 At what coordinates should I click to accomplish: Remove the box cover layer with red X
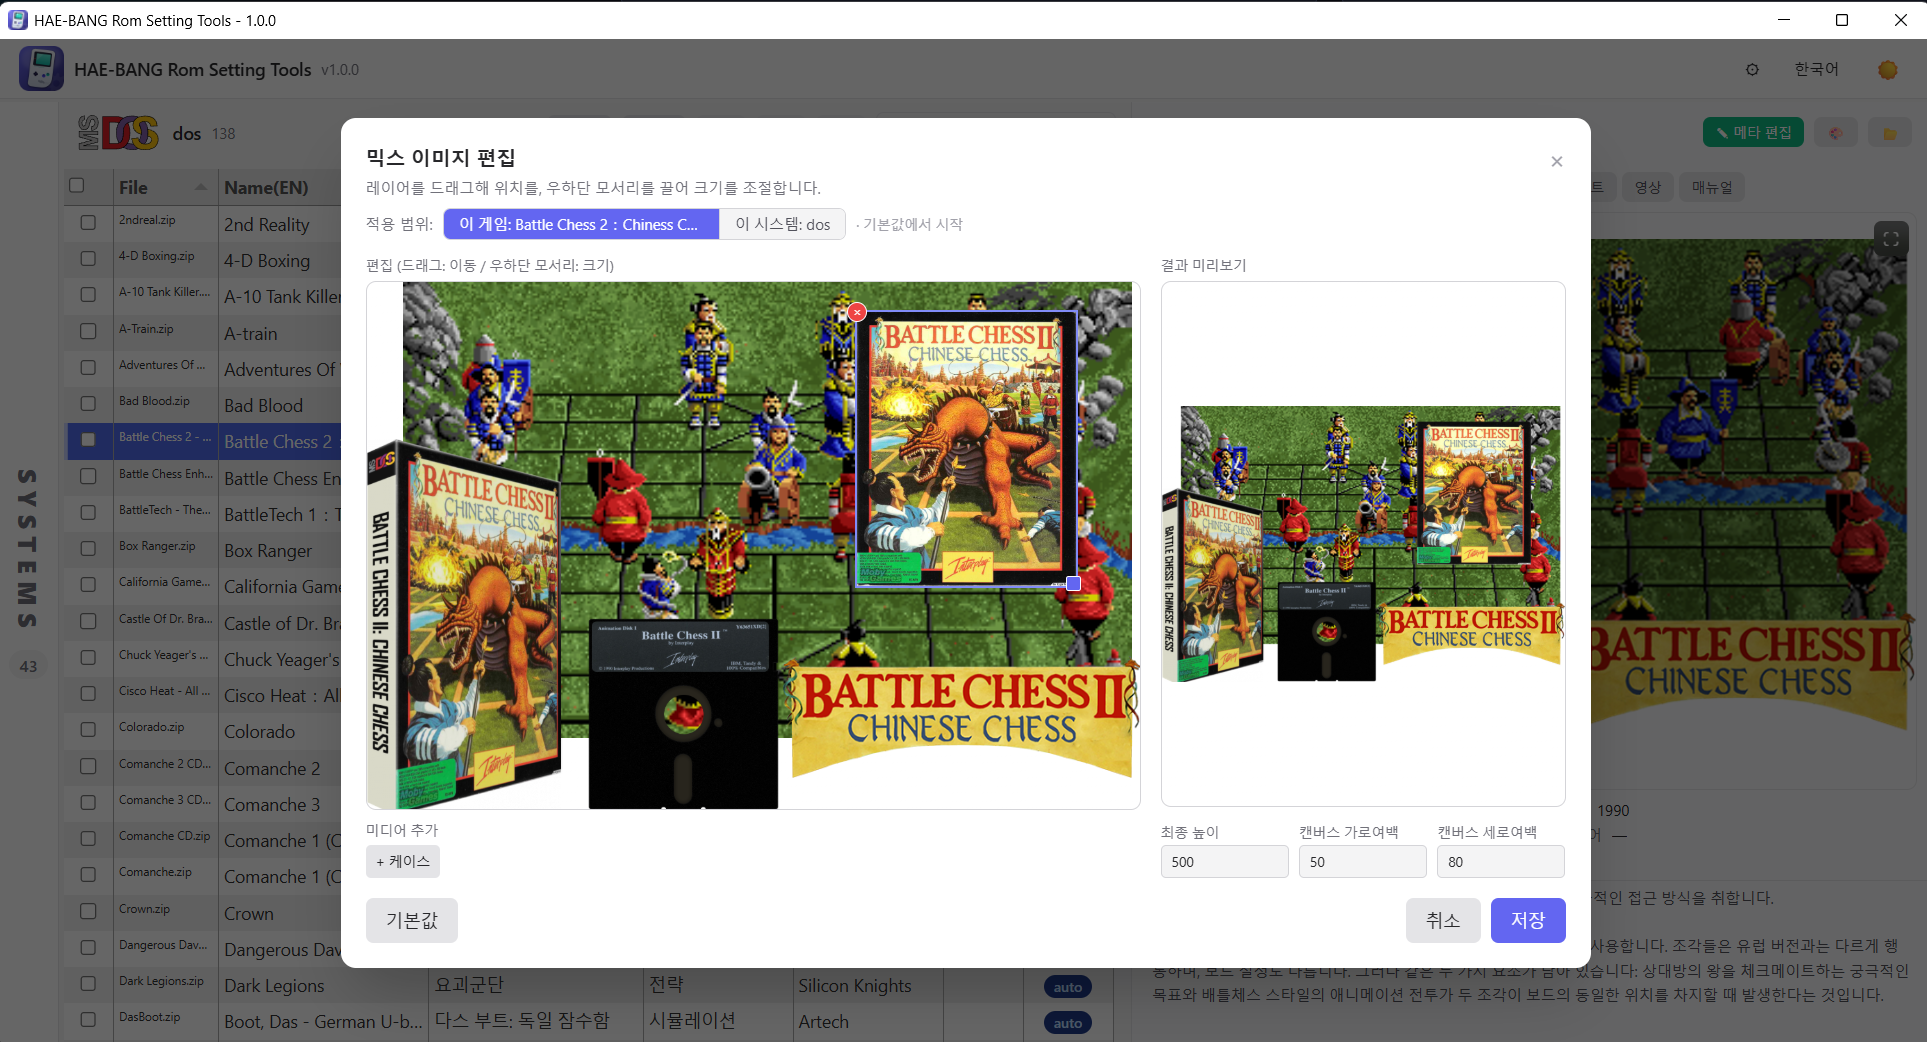[x=857, y=312]
